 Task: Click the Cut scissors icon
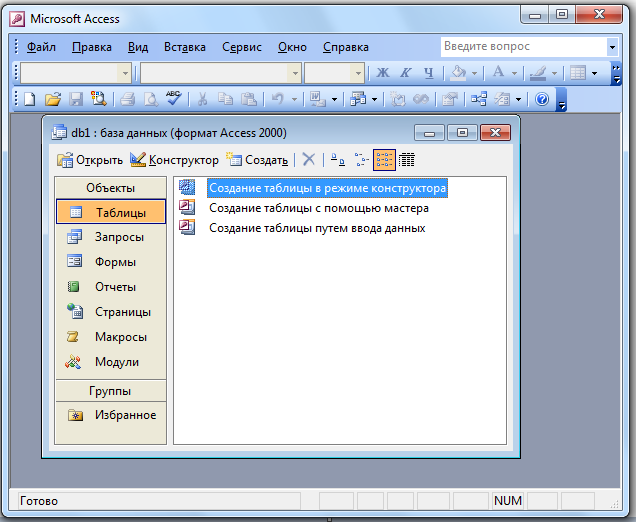click(x=202, y=99)
